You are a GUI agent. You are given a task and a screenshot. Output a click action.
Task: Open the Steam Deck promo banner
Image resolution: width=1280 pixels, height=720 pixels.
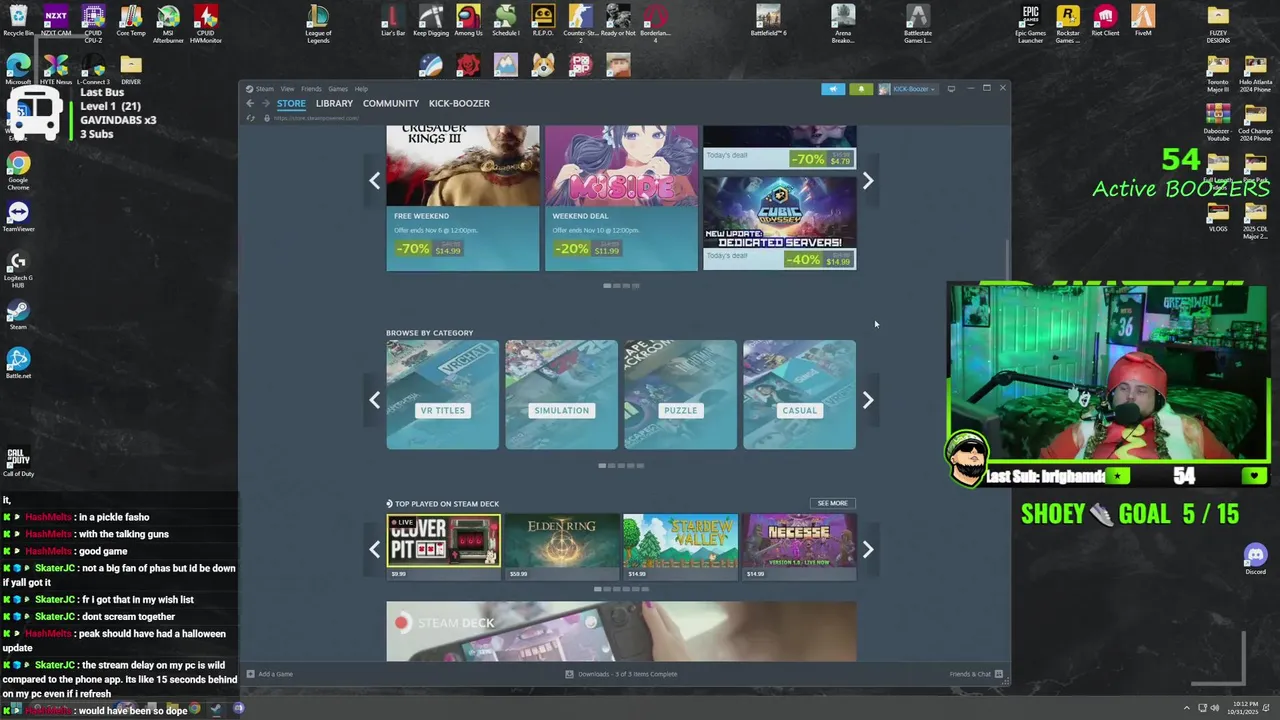[x=622, y=631]
